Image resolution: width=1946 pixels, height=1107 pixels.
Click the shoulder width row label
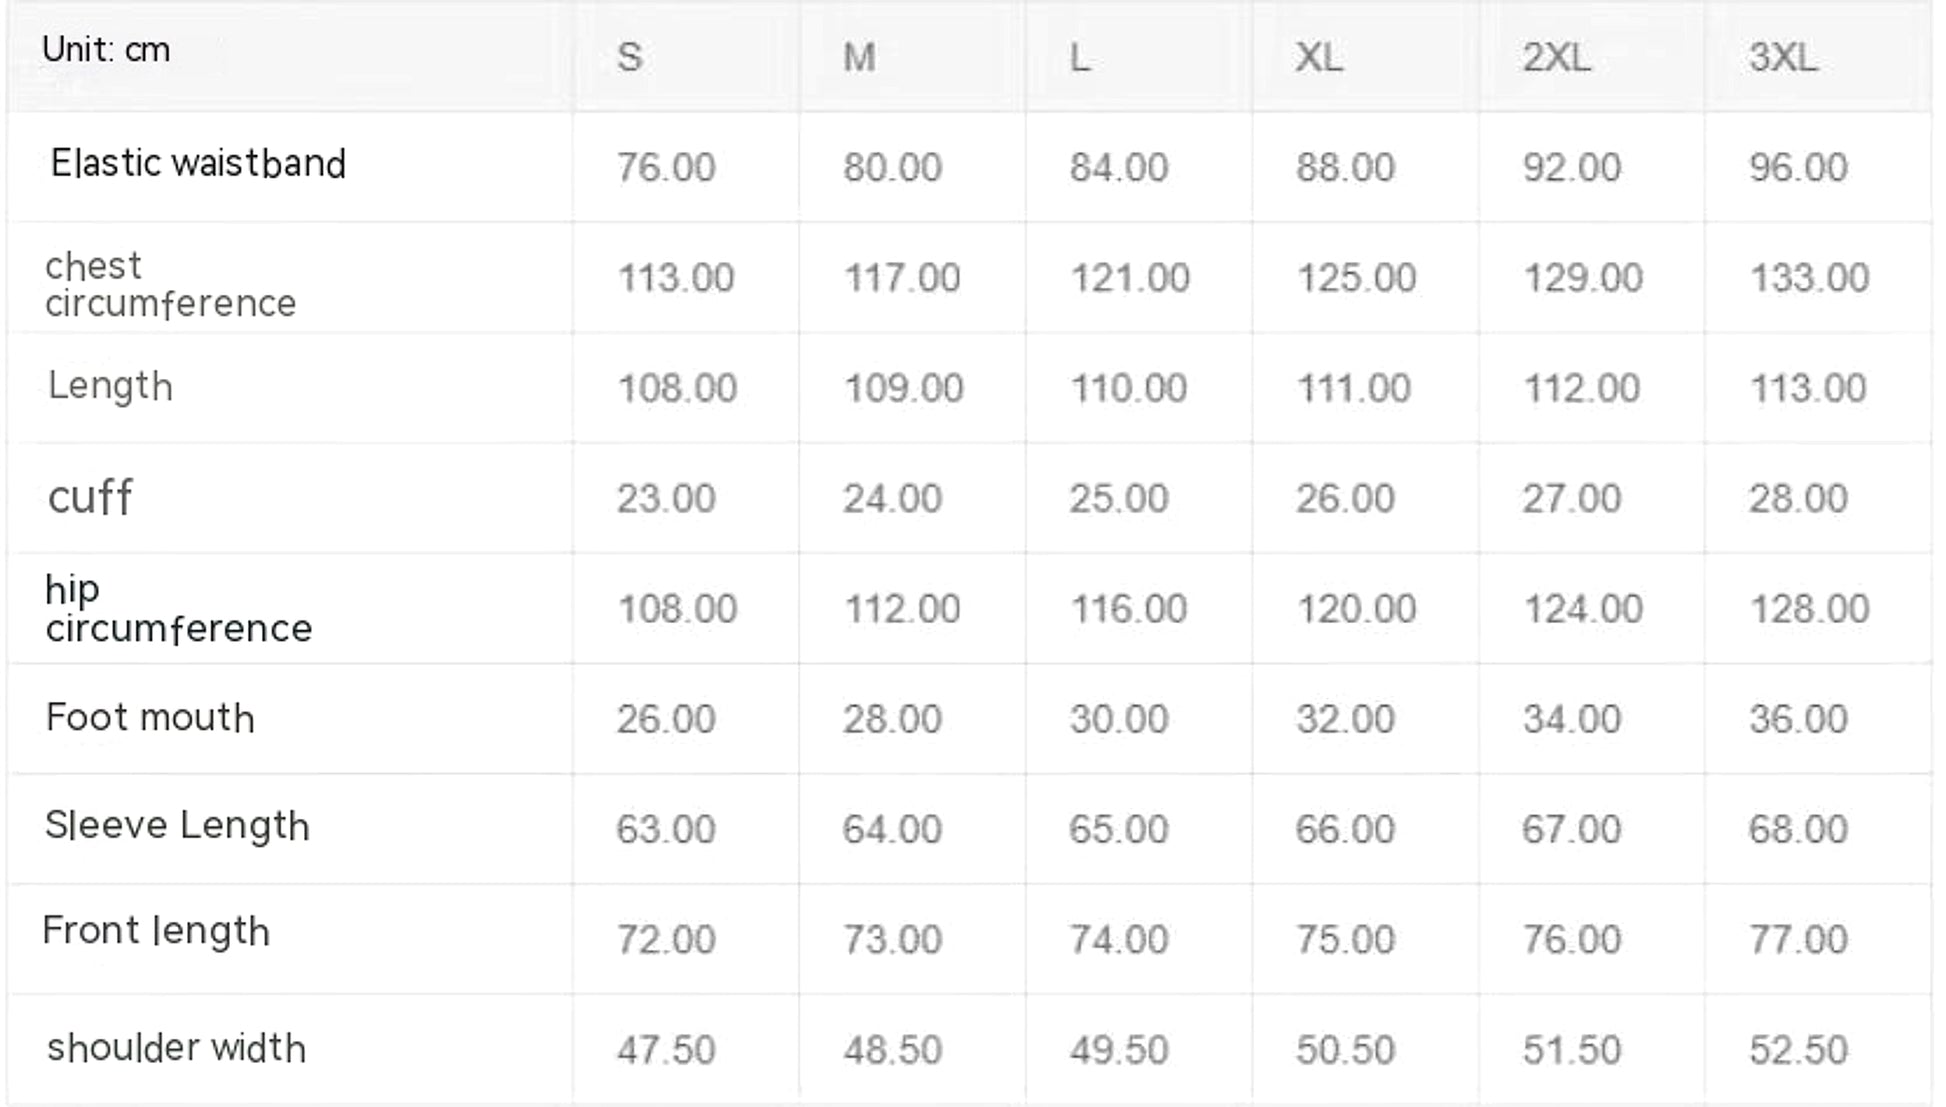point(176,1048)
